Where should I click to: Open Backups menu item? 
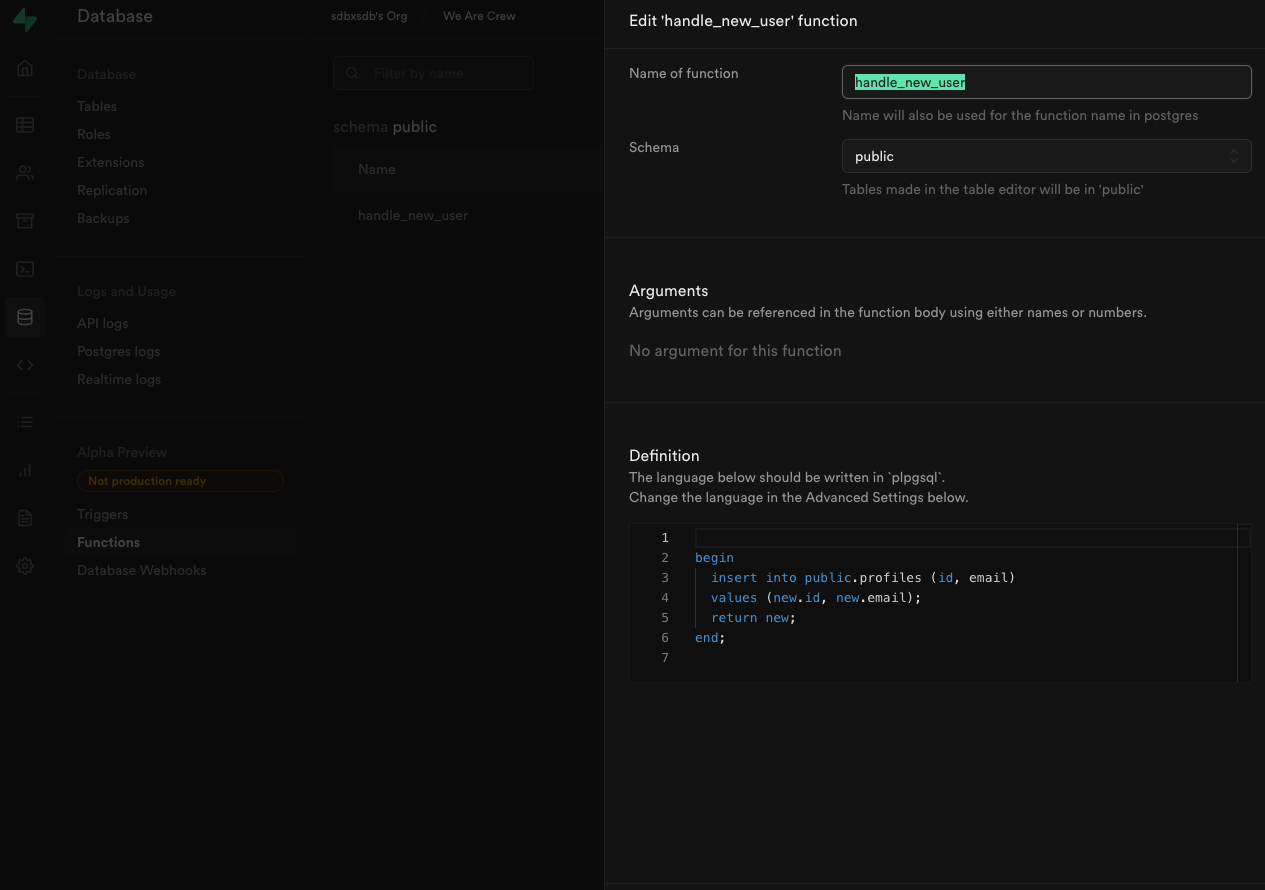pos(103,218)
